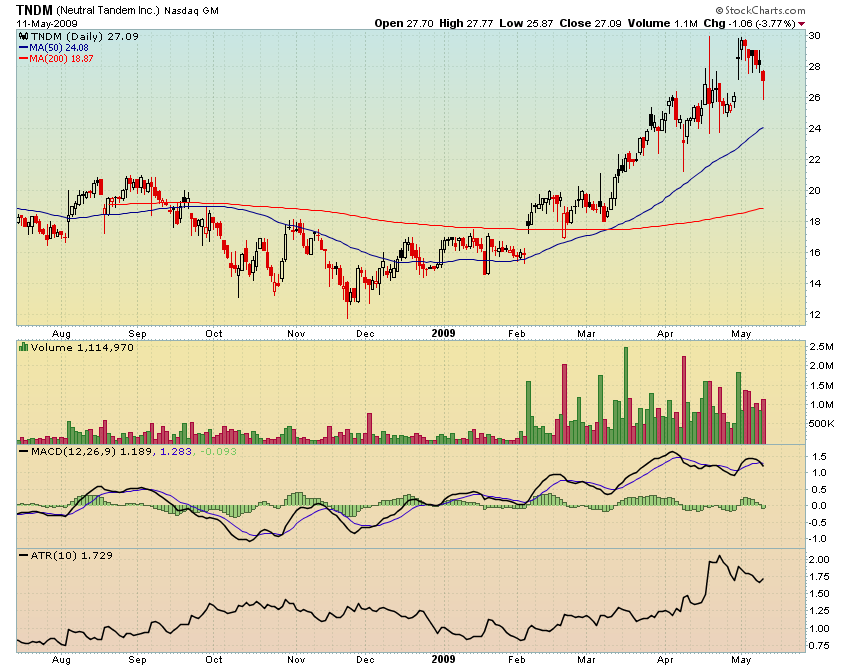The height and width of the screenshot is (668, 850).
Task: Click the tallest green volume bar in March
Action: (626, 395)
